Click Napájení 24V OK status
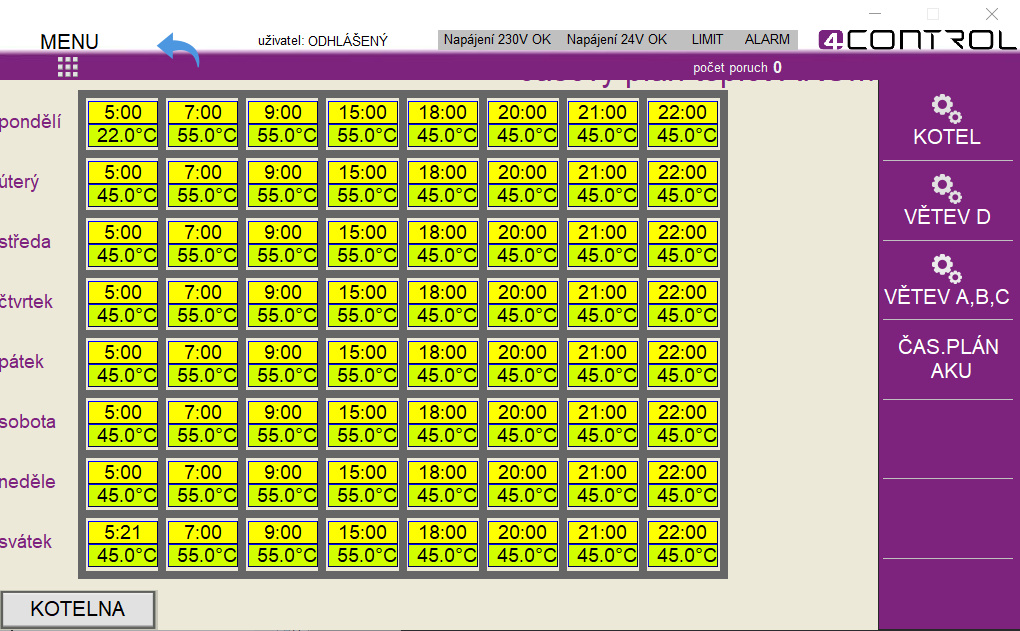This screenshot has width=1020, height=631. [x=617, y=40]
